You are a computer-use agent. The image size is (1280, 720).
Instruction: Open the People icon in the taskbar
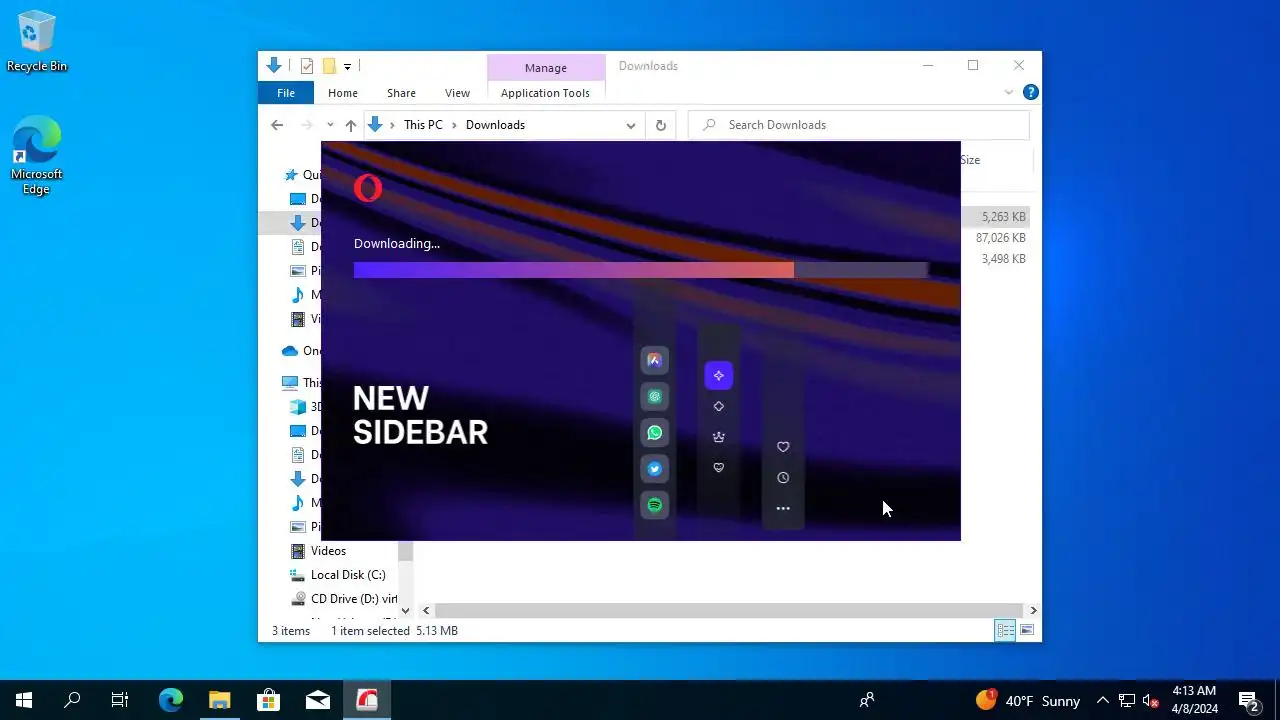[x=867, y=700]
